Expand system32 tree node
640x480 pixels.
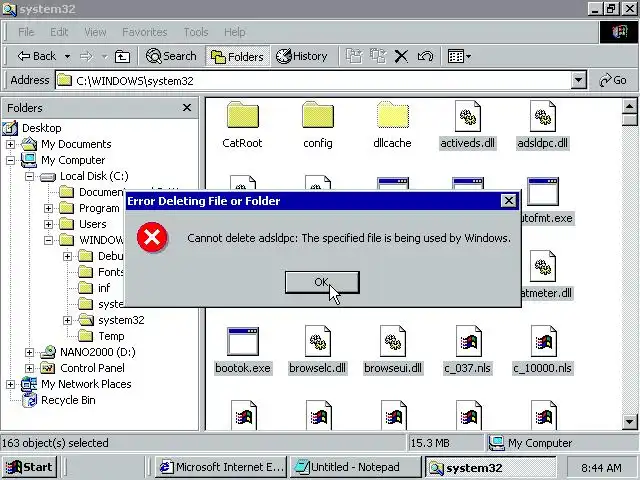[67, 320]
